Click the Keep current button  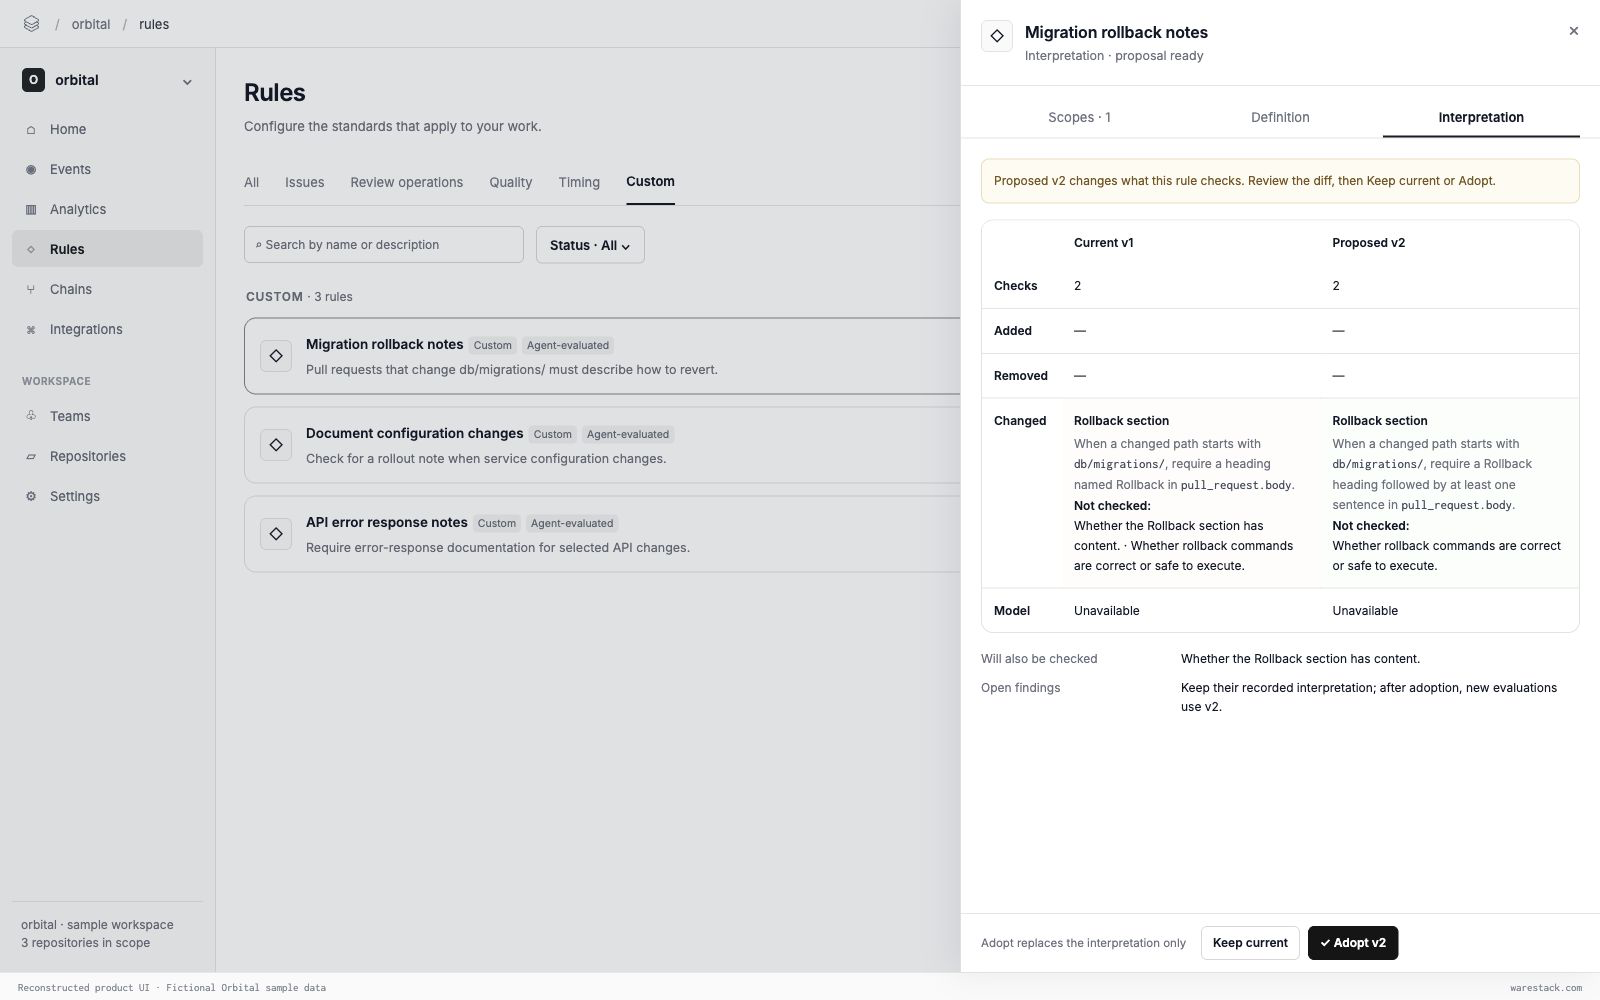click(x=1250, y=943)
